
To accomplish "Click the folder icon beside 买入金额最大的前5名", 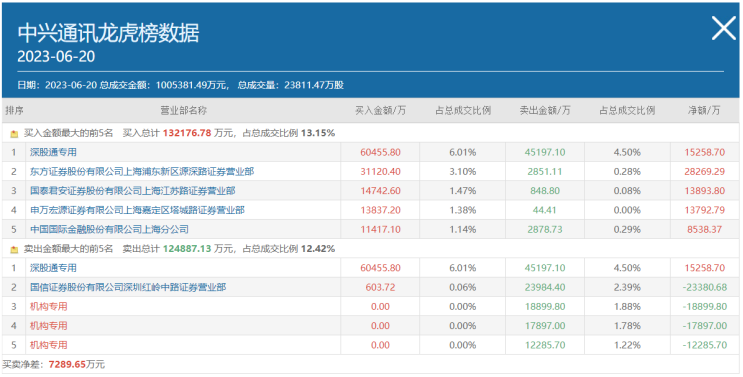I will click(14, 134).
